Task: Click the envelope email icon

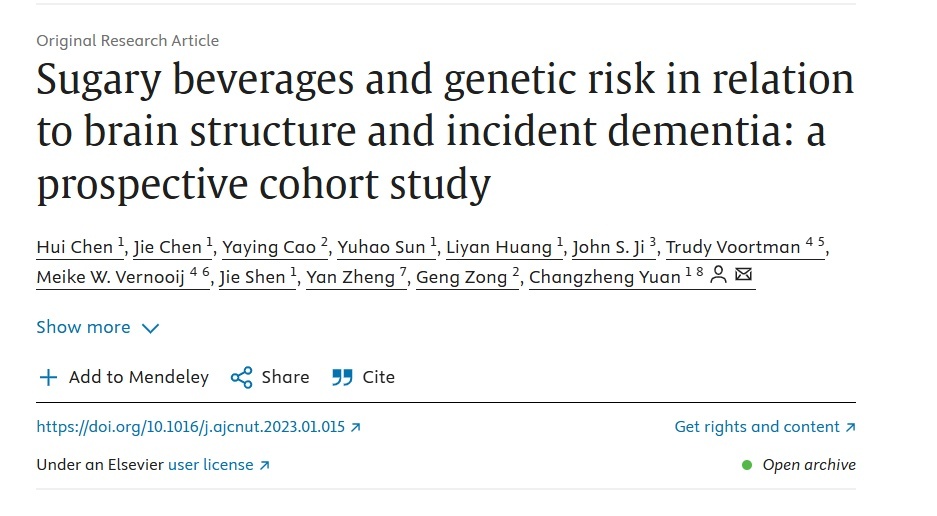Action: click(x=743, y=276)
